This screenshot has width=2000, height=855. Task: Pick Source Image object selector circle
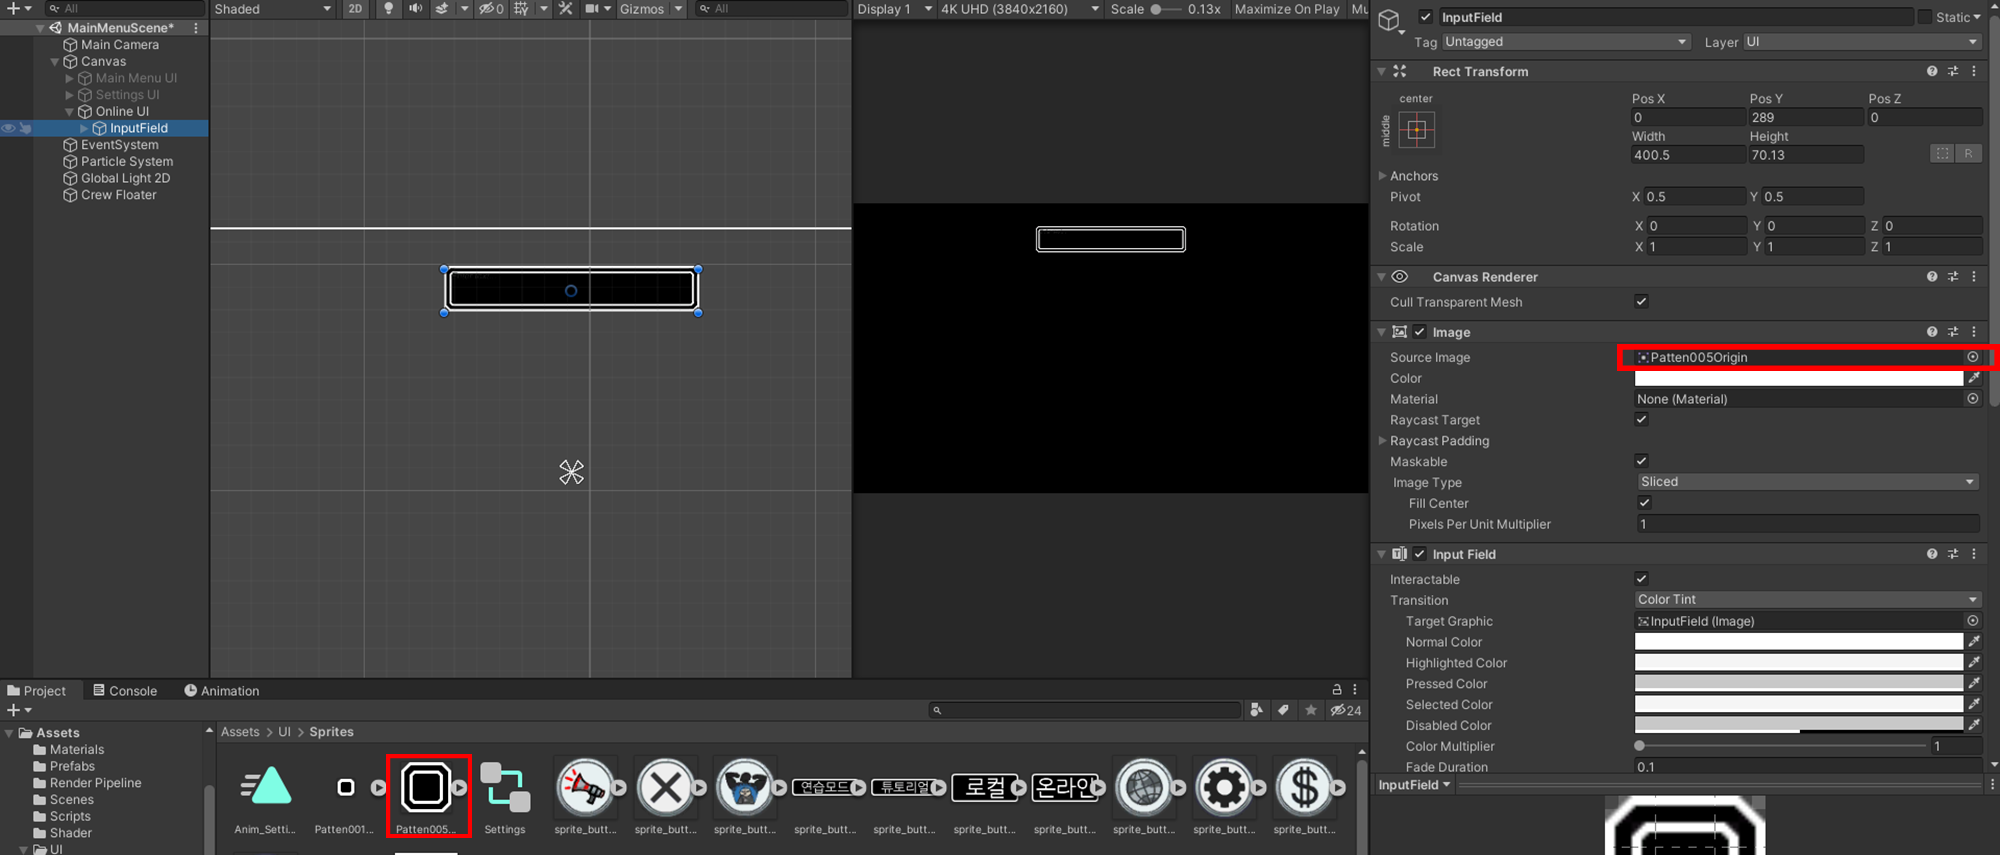pyautogui.click(x=1973, y=357)
